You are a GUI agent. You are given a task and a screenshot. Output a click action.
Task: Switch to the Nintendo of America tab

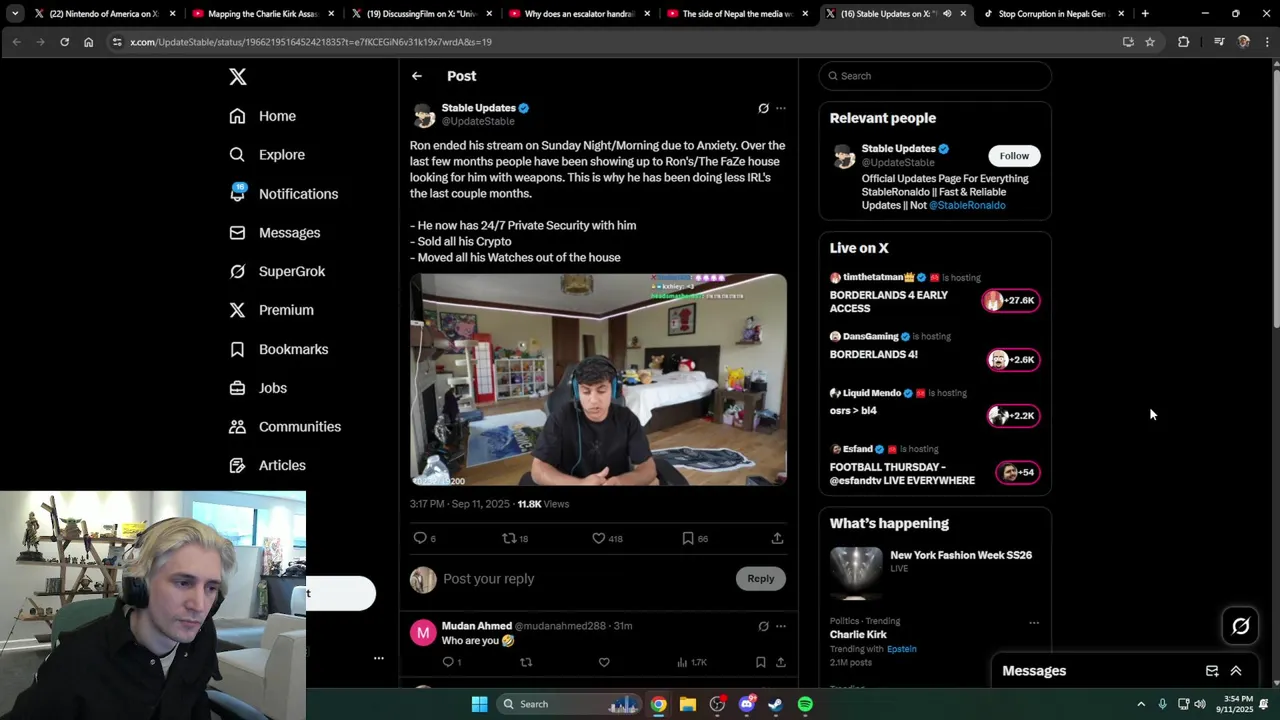point(104,14)
